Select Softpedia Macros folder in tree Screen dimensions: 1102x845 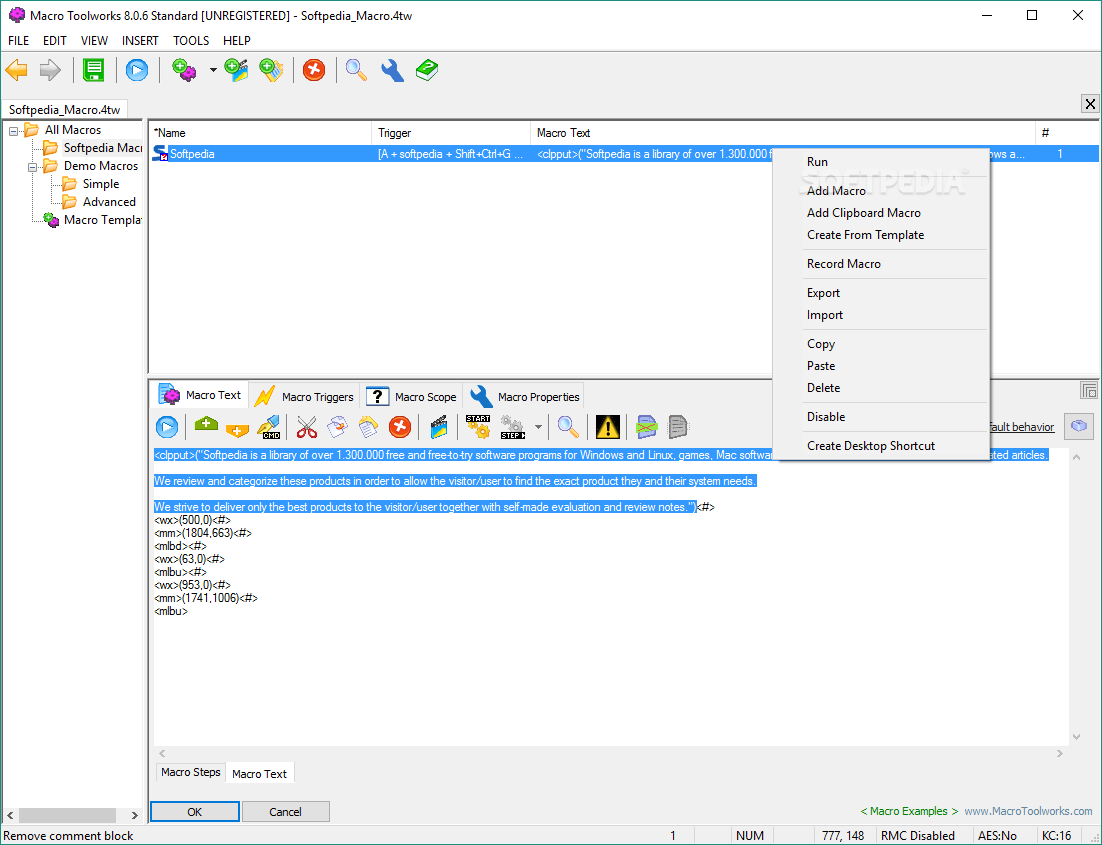(103, 148)
